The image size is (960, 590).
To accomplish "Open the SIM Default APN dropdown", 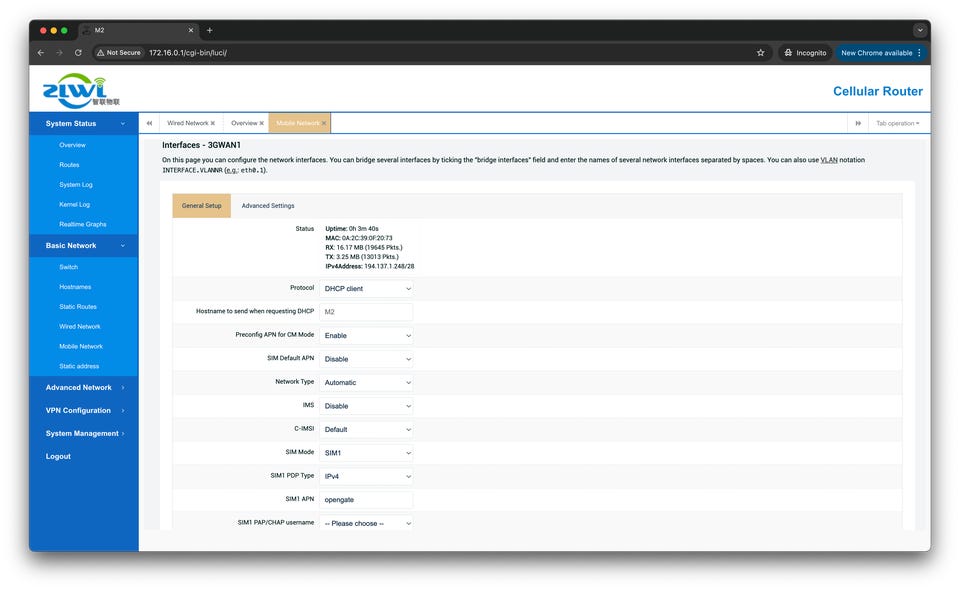I will tap(366, 359).
